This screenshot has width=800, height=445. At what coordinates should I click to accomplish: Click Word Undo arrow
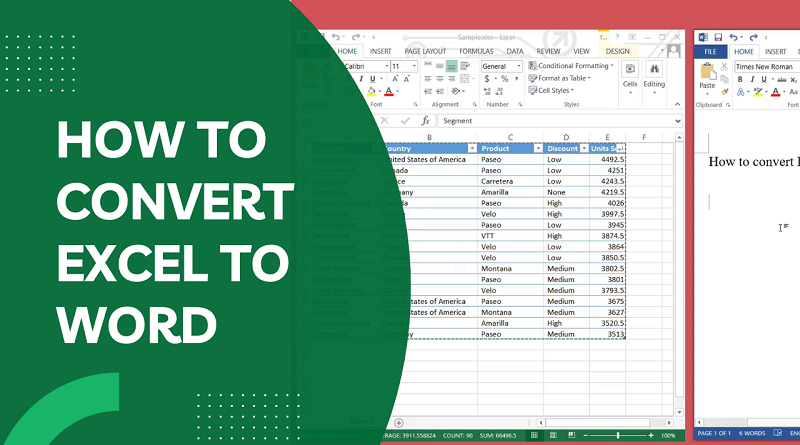[x=733, y=37]
